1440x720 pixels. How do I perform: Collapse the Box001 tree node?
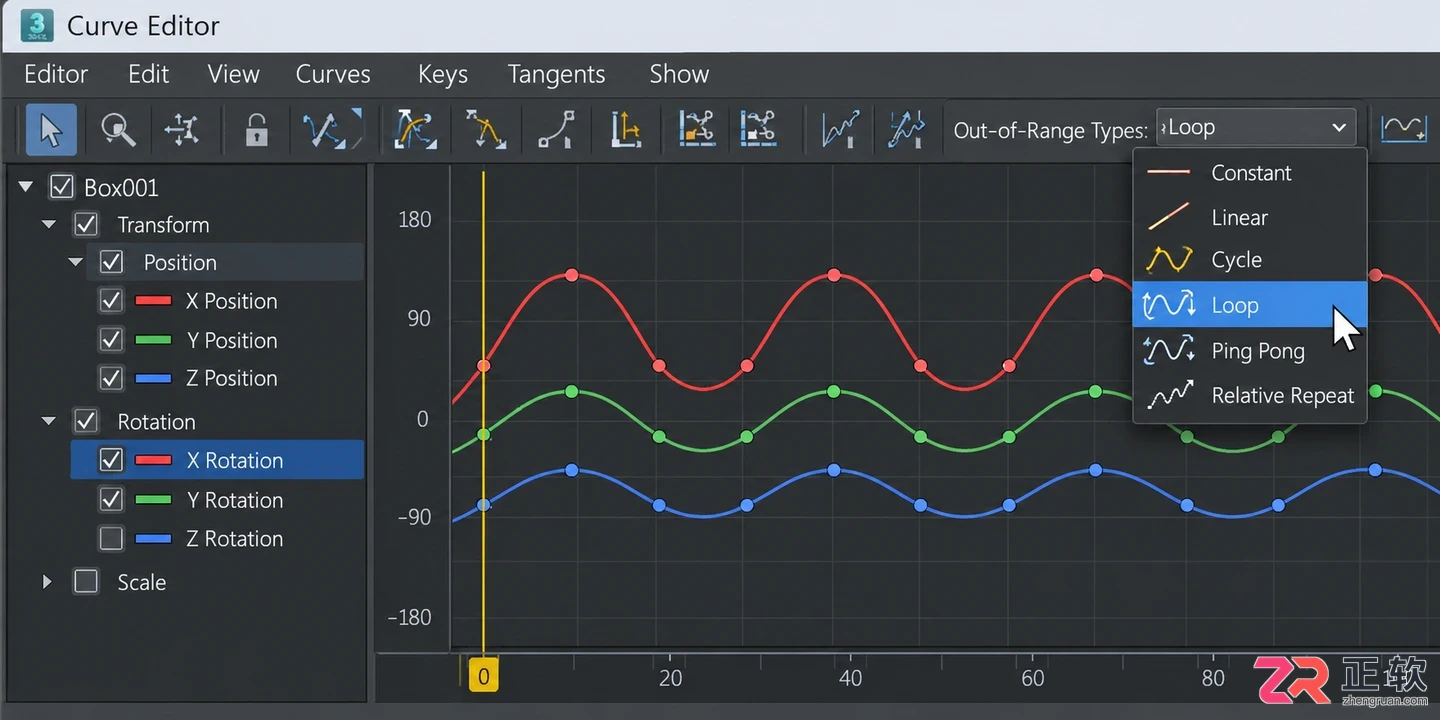coord(26,187)
